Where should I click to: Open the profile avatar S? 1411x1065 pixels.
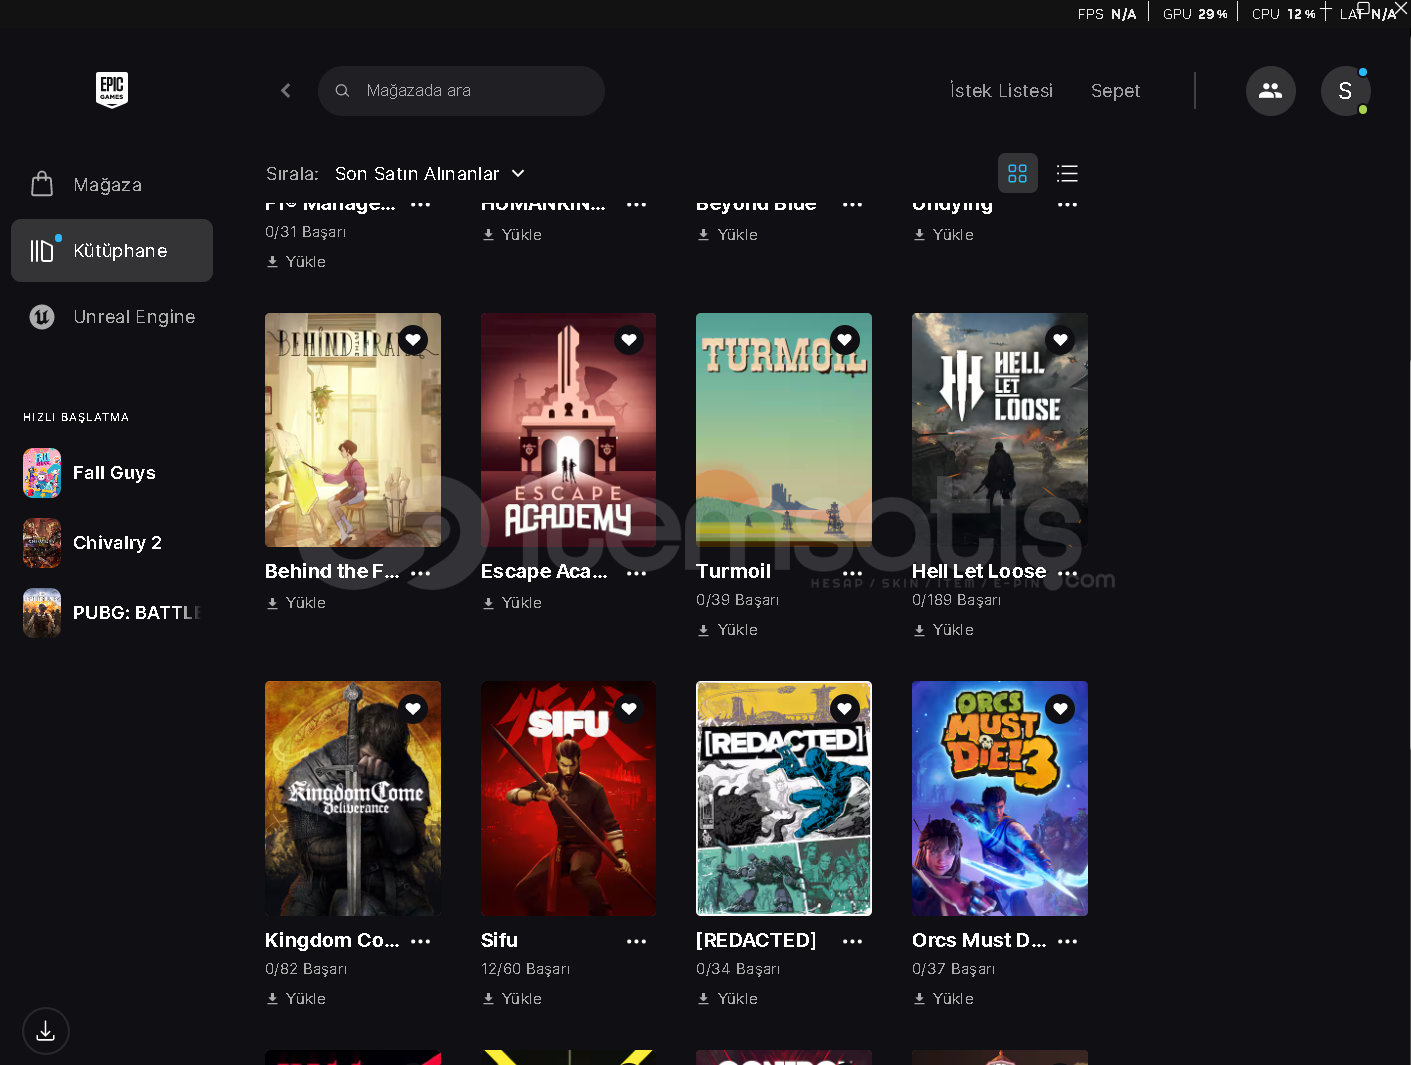click(1345, 91)
